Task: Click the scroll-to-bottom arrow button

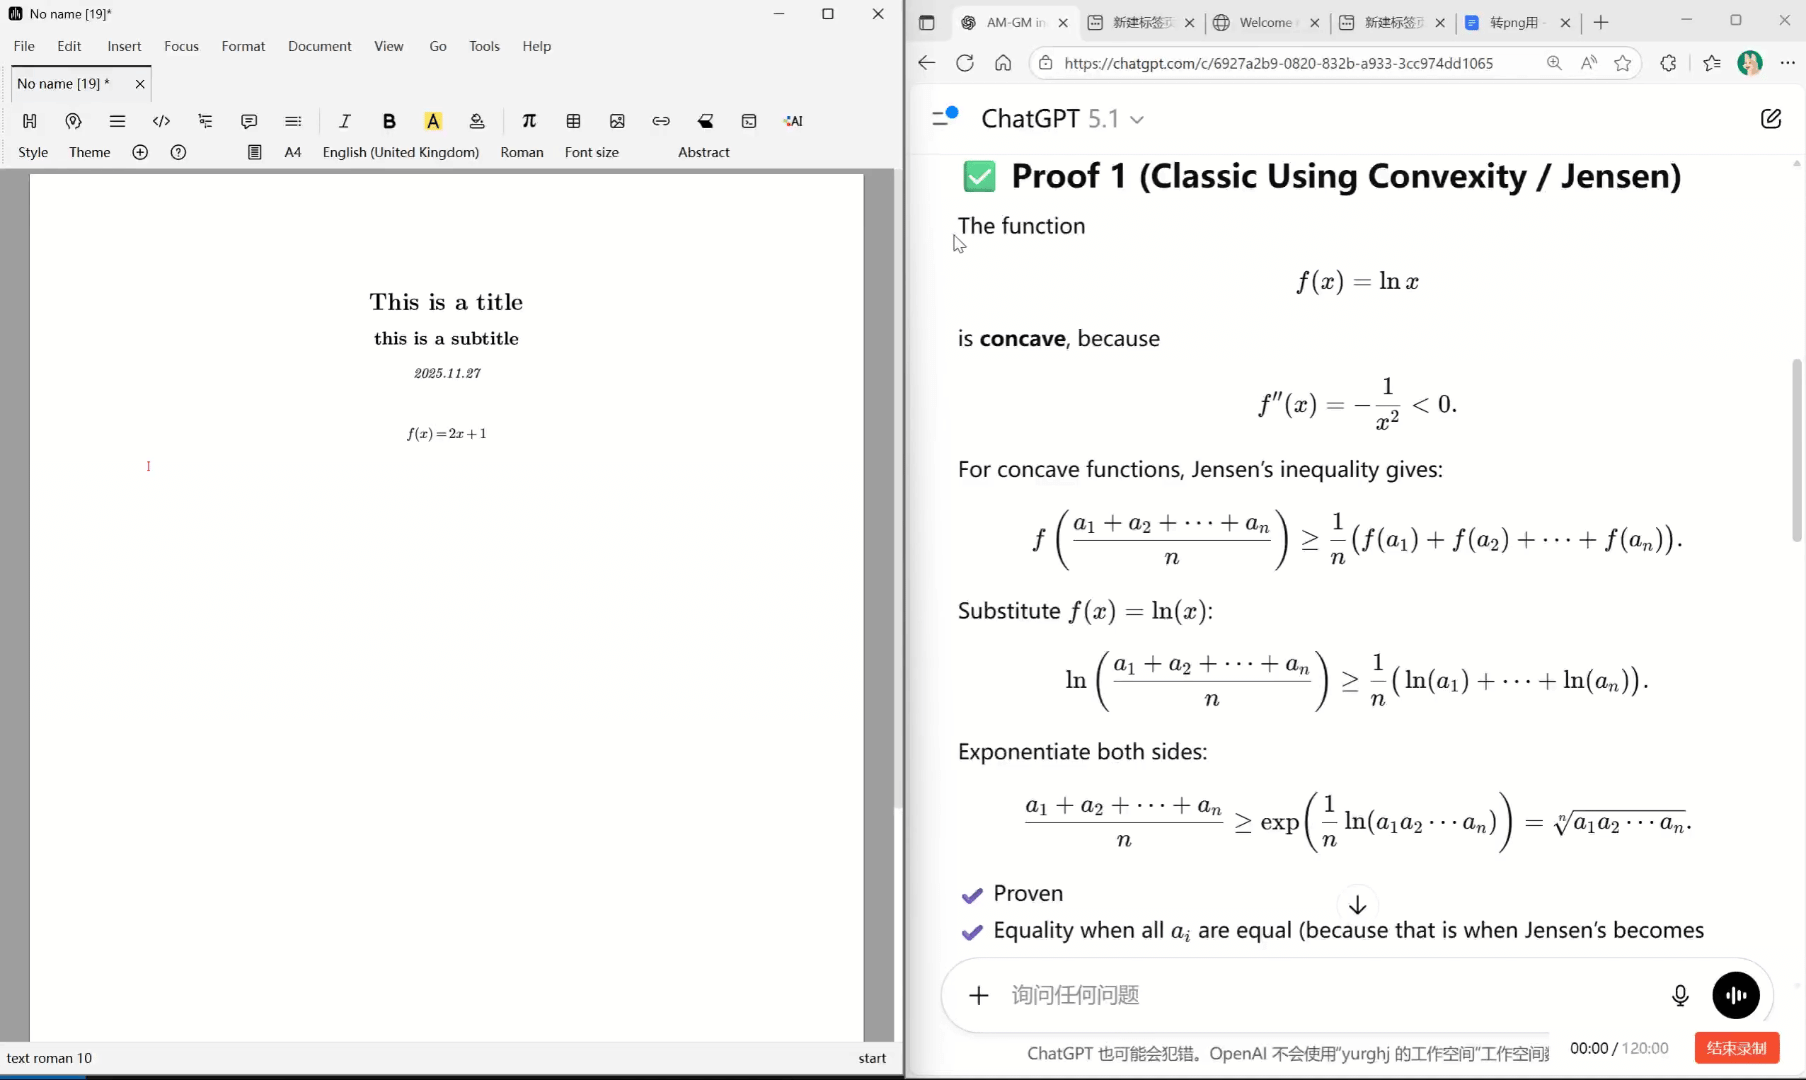Action: click(x=1357, y=905)
